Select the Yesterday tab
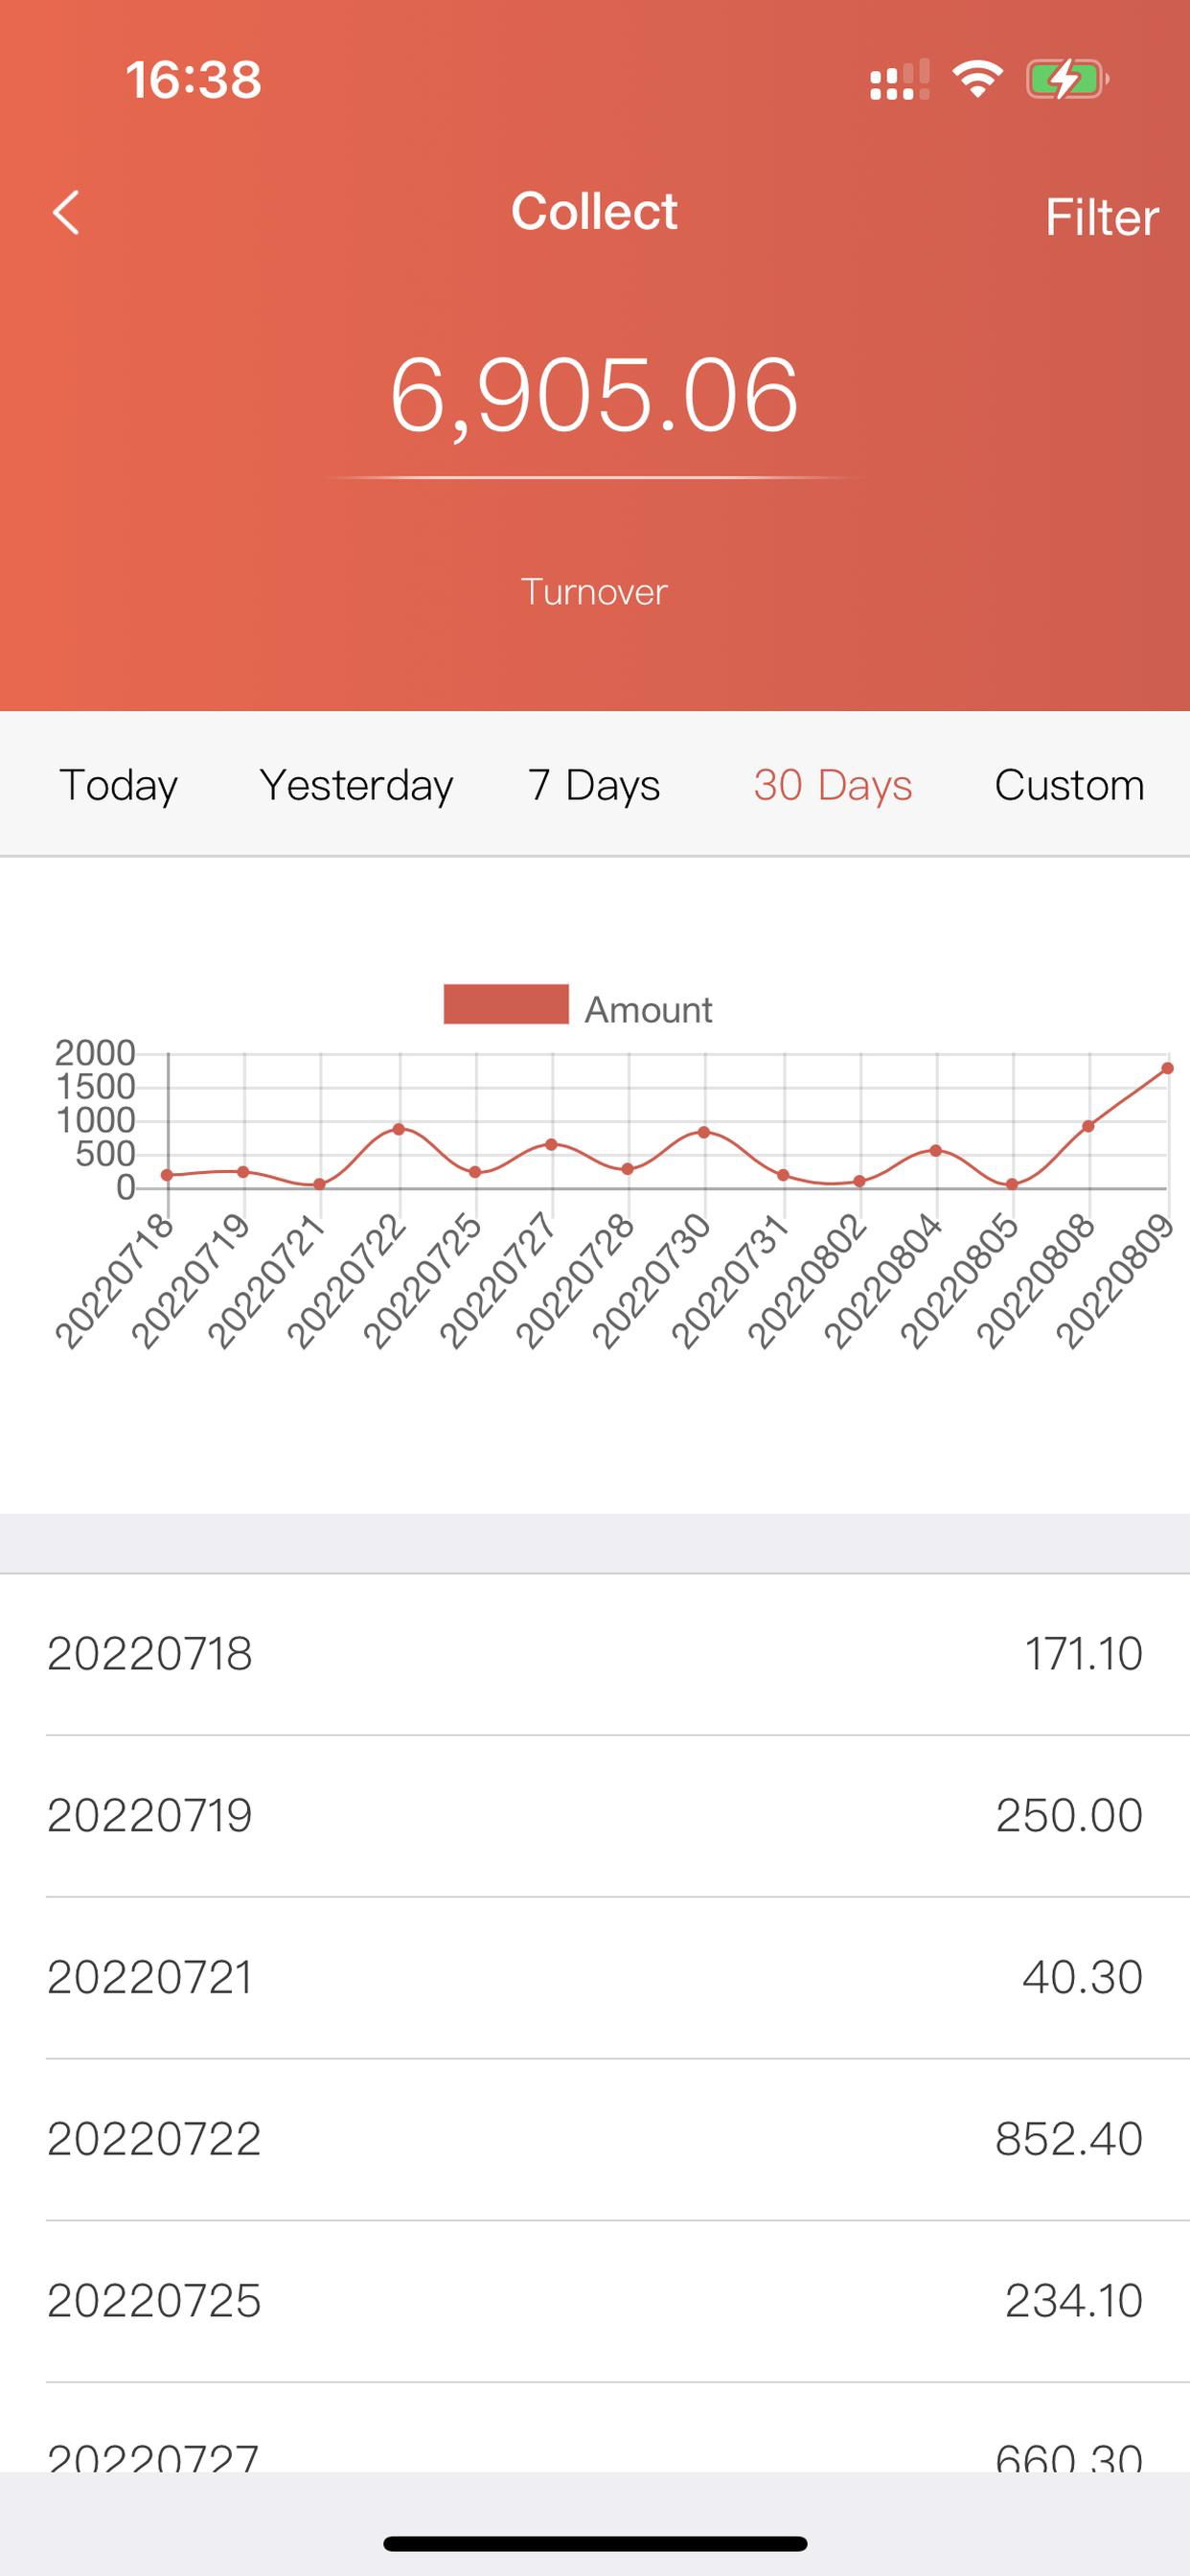The image size is (1190, 2576). tap(356, 784)
